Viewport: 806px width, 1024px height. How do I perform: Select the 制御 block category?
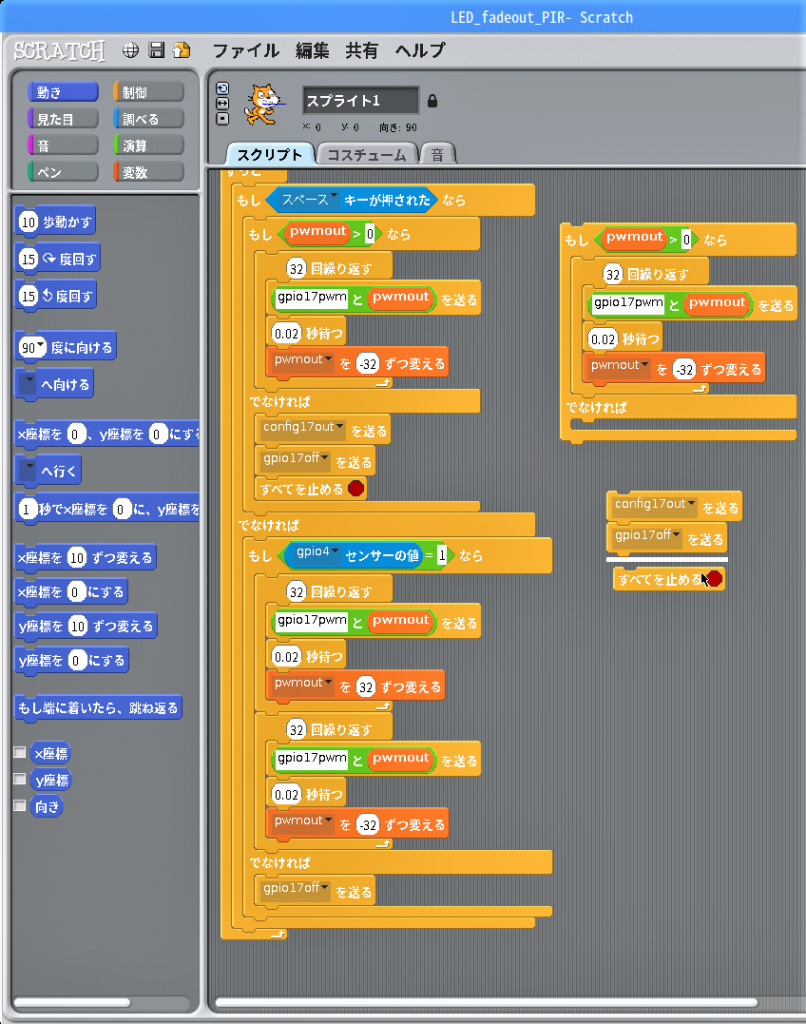point(149,92)
